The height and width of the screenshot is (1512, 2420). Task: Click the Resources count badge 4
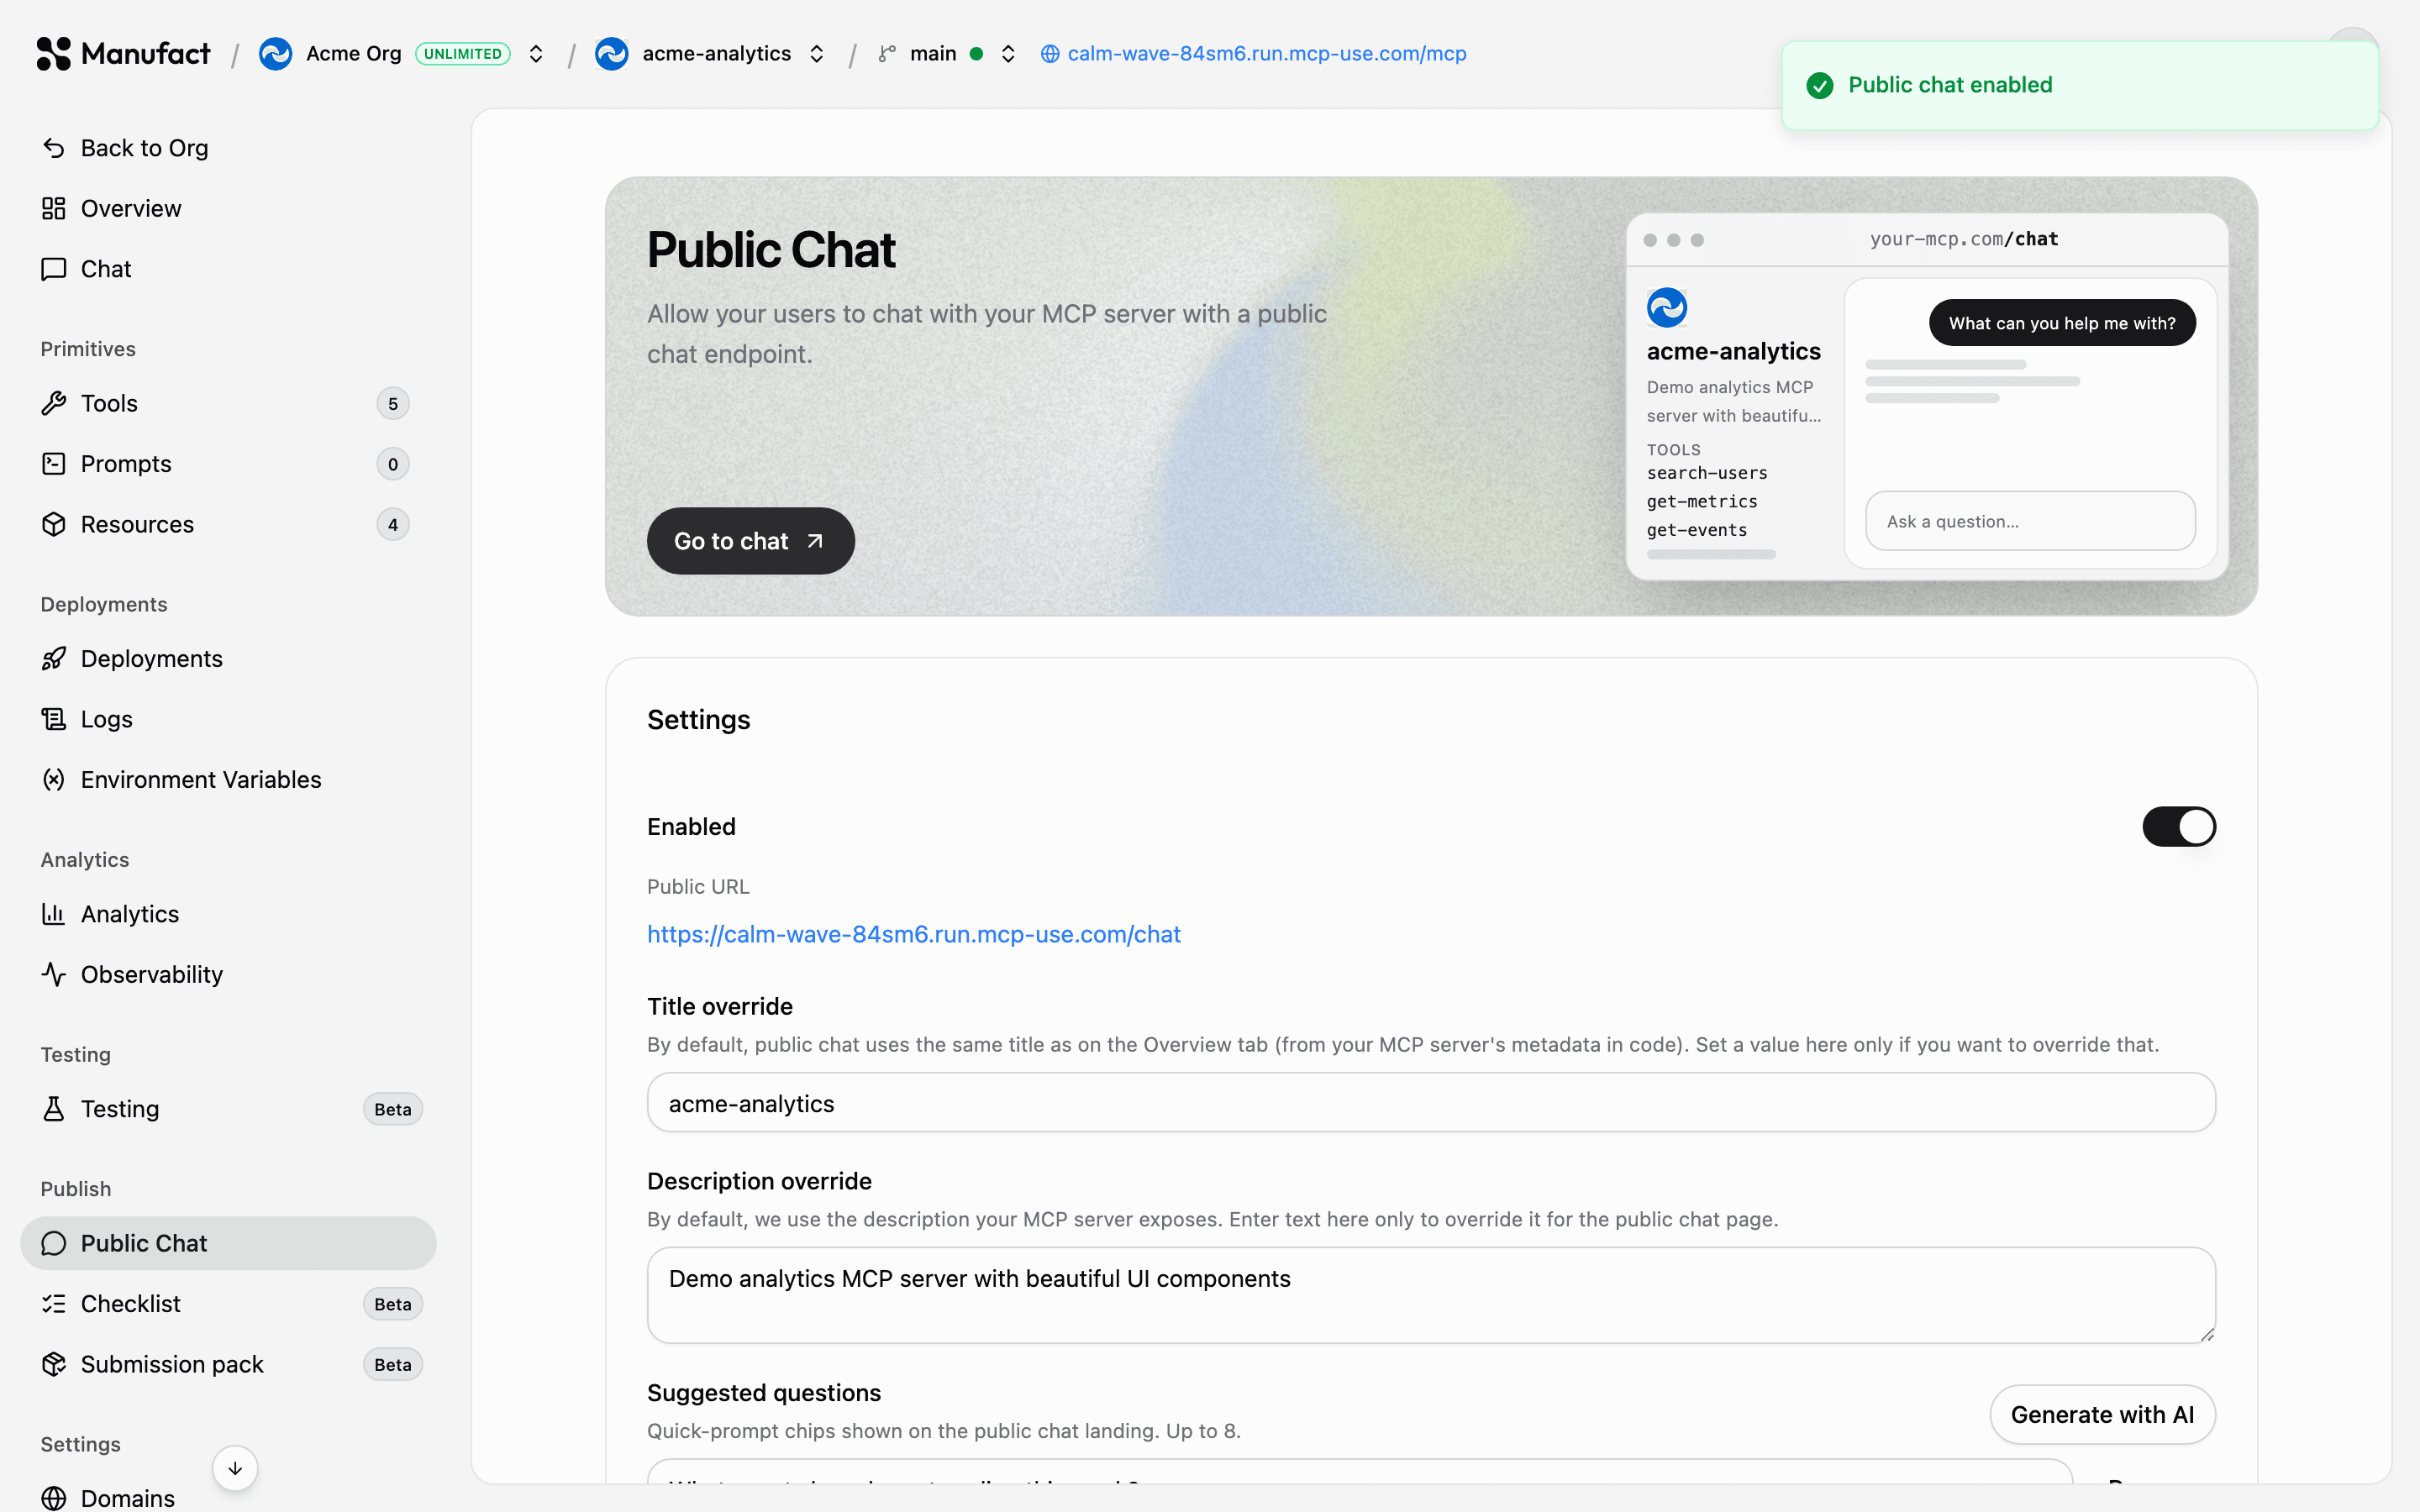point(393,525)
